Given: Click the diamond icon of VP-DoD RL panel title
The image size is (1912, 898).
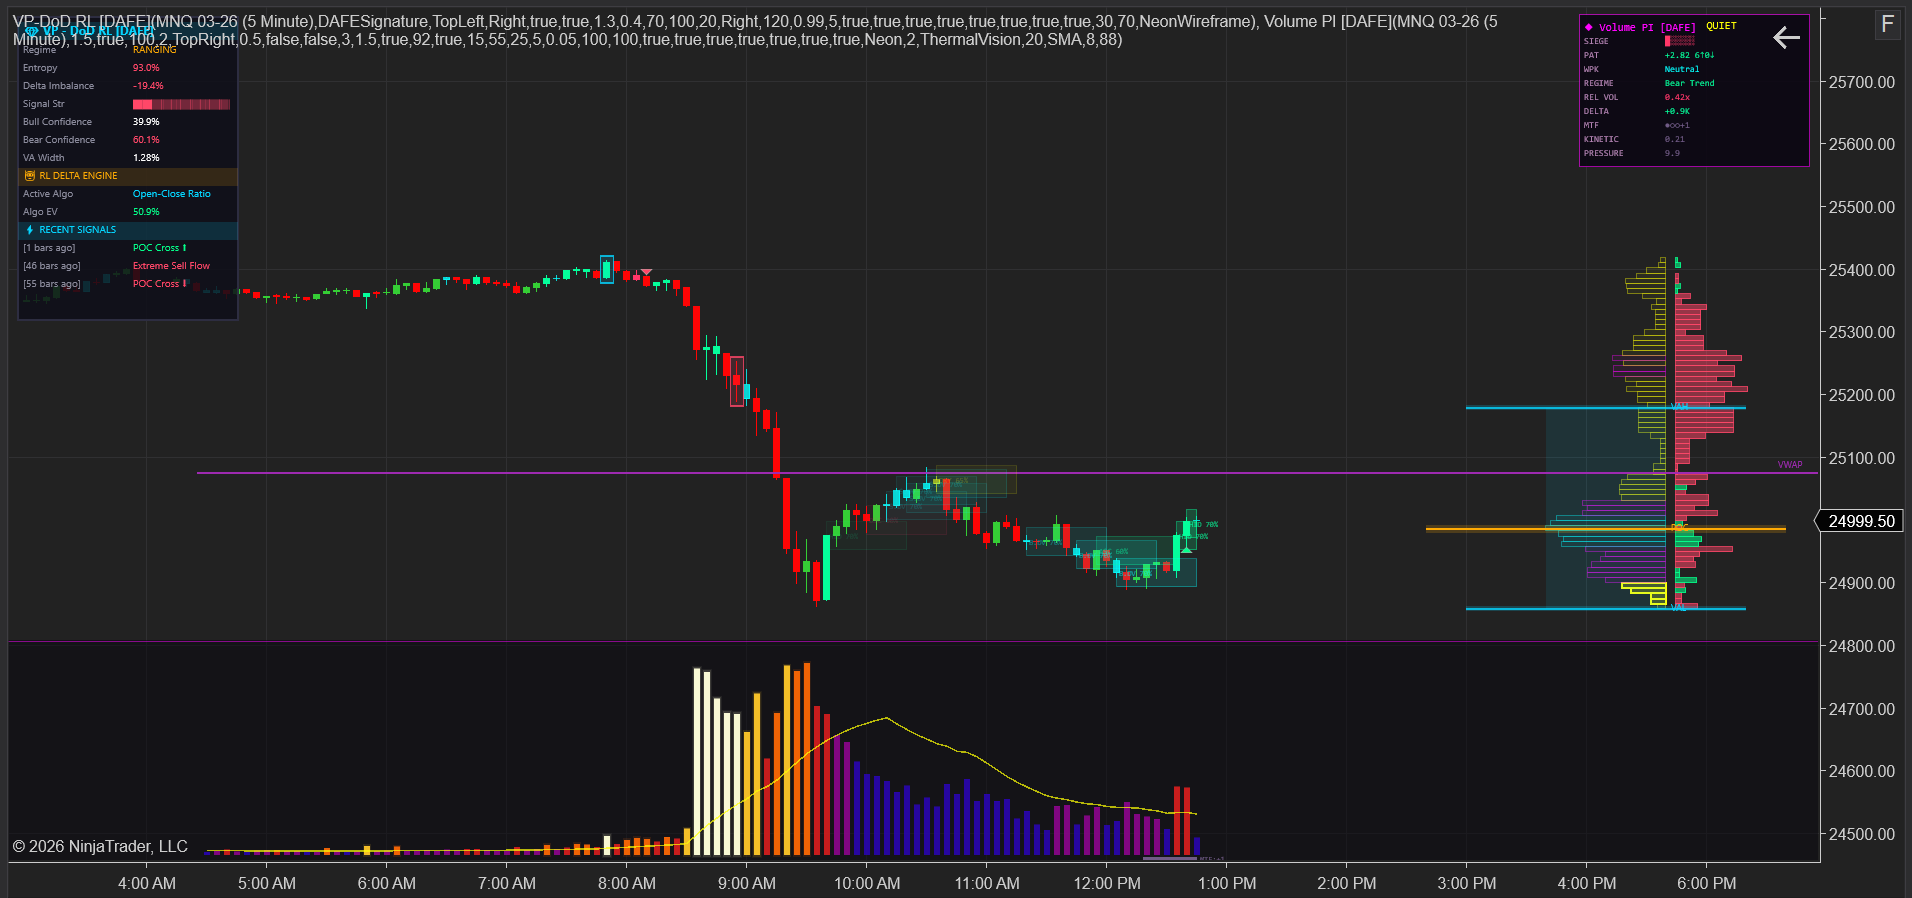Looking at the screenshot, I should click(31, 31).
